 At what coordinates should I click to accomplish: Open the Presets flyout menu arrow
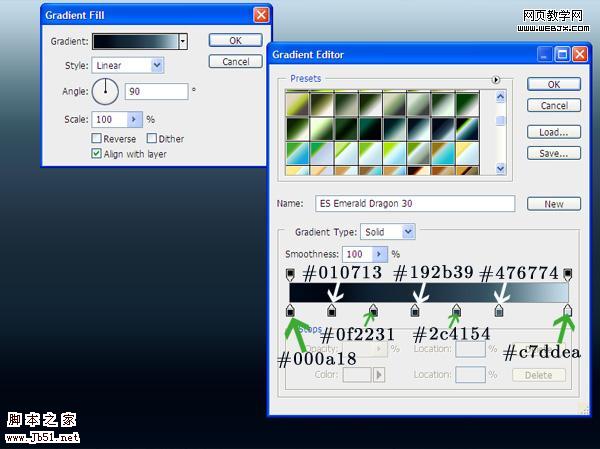tap(496, 80)
